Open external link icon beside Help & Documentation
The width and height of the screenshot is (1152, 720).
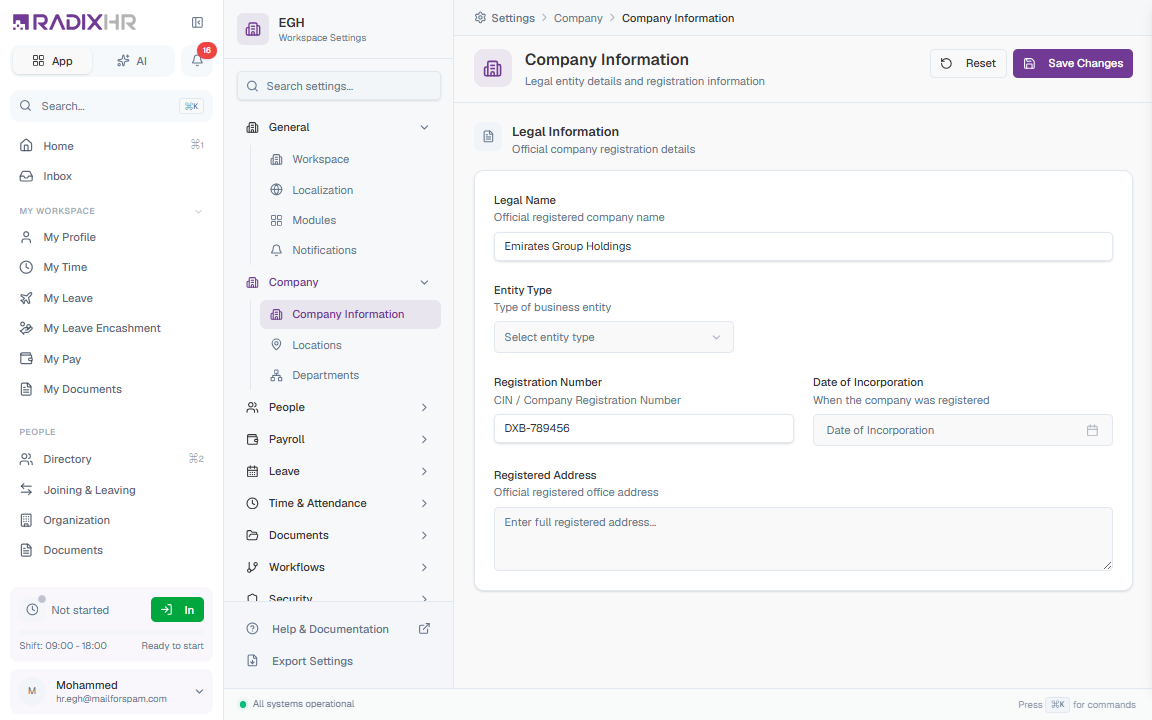(424, 629)
